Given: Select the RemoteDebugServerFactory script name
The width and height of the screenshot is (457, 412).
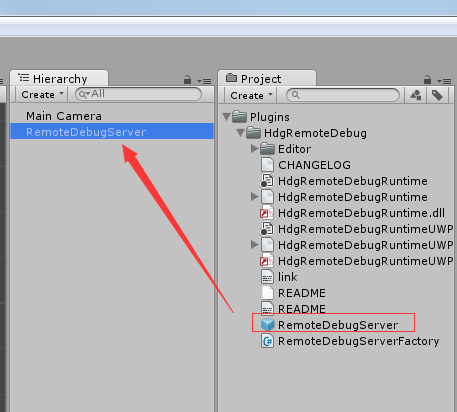Looking at the screenshot, I should [359, 341].
